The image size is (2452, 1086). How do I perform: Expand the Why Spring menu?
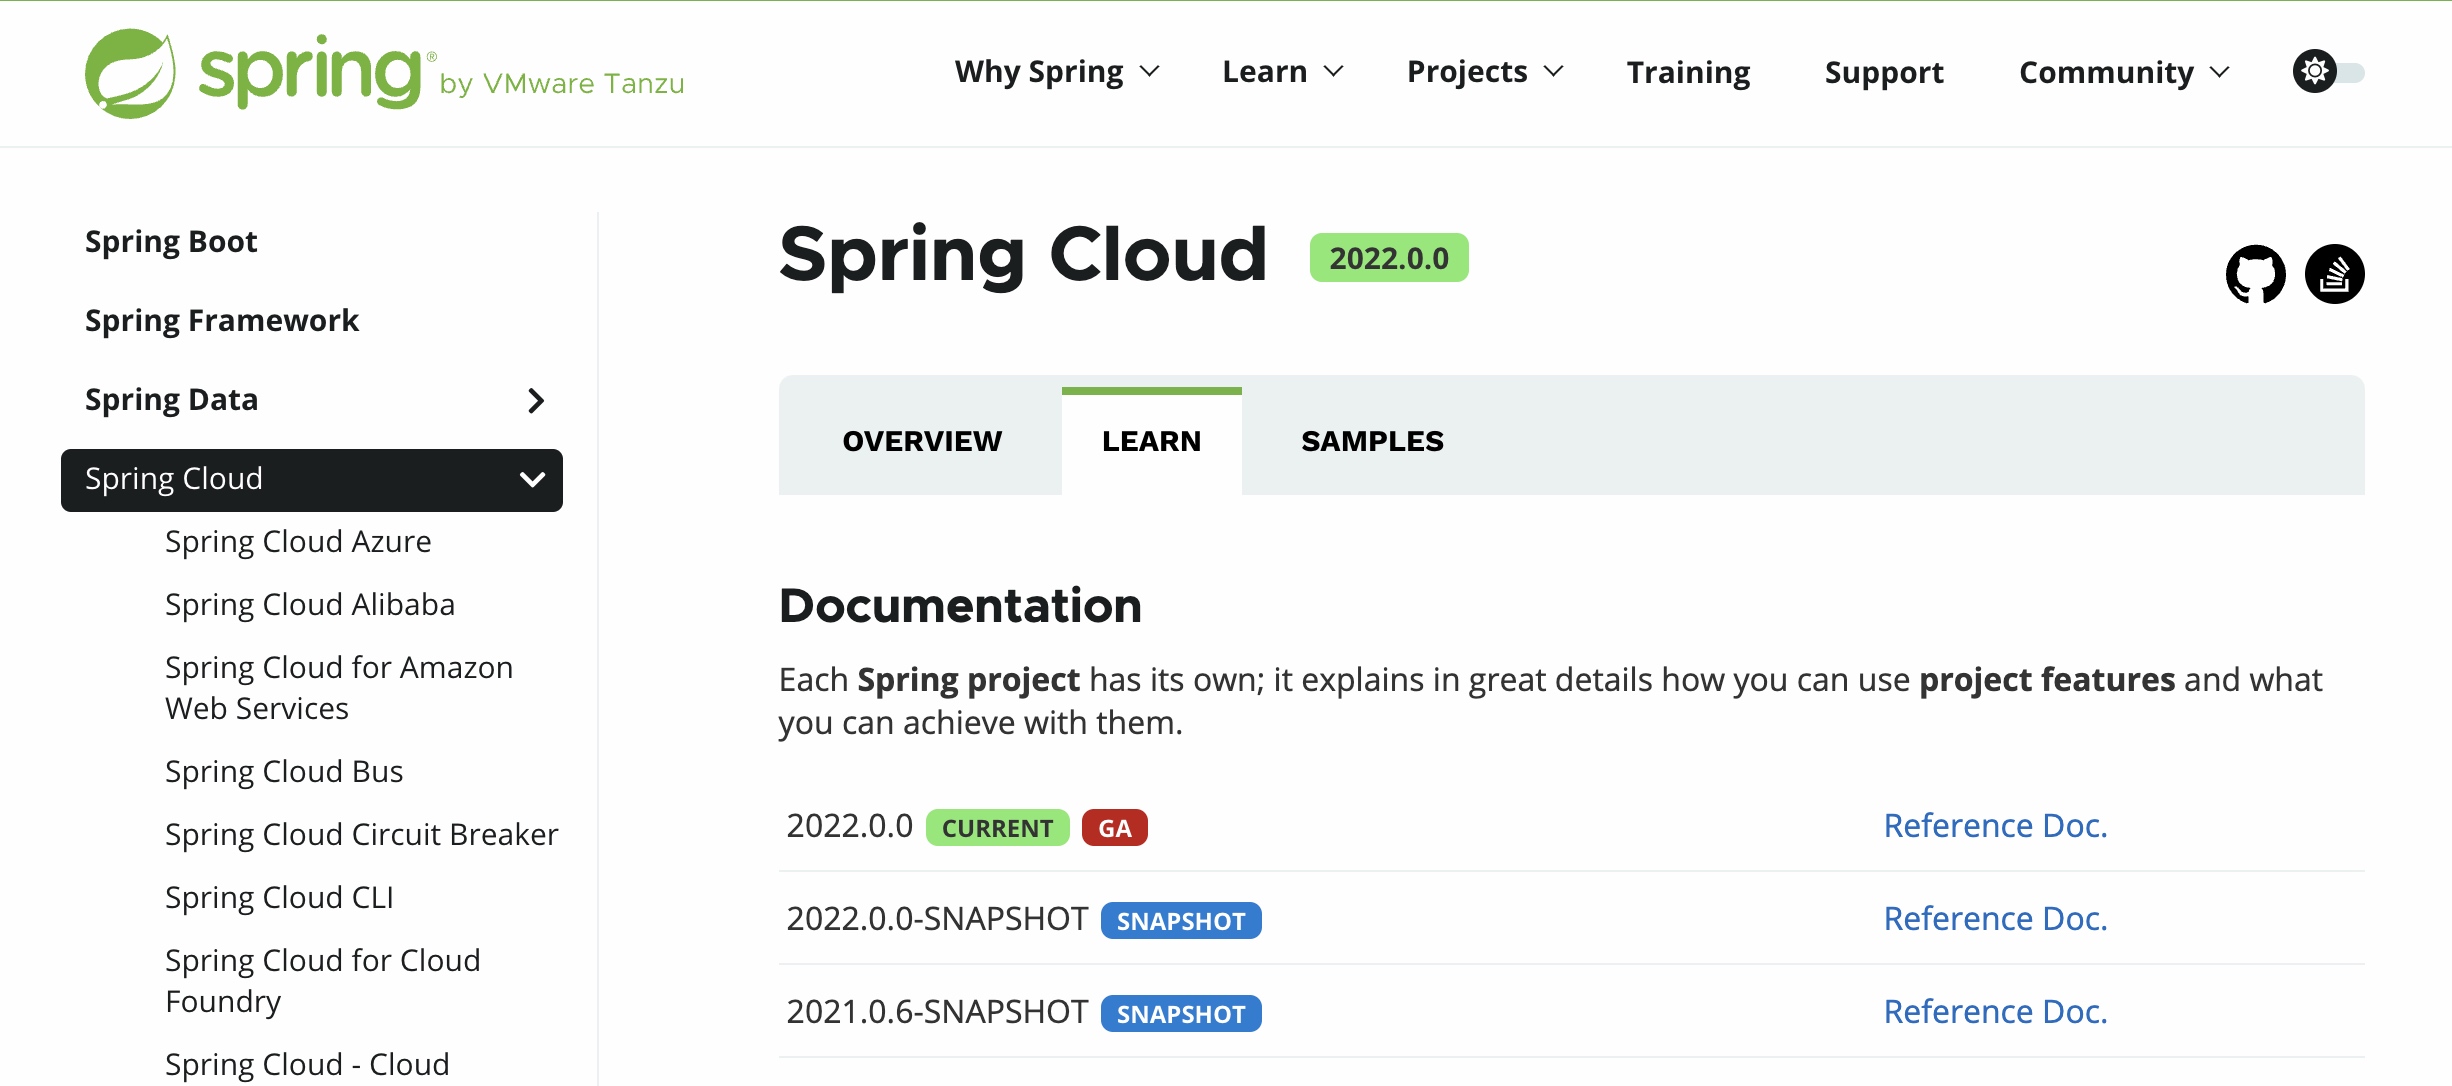tap(1056, 72)
